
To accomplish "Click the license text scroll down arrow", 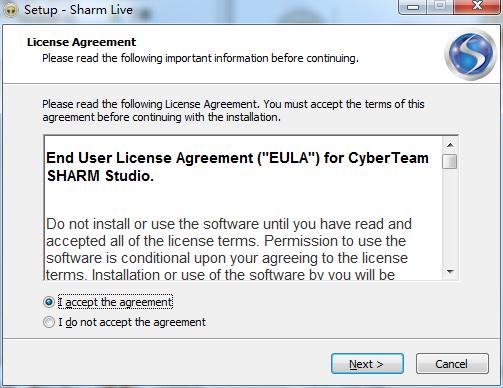I will point(450,272).
